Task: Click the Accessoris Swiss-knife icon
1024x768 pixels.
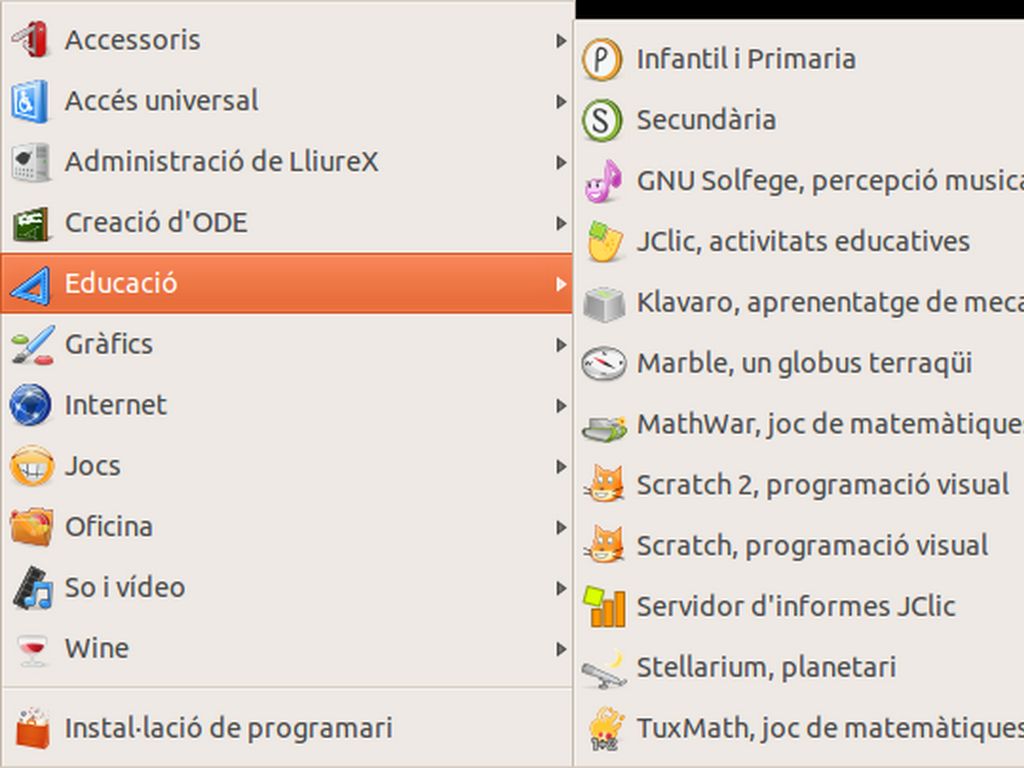Action: click(30, 40)
